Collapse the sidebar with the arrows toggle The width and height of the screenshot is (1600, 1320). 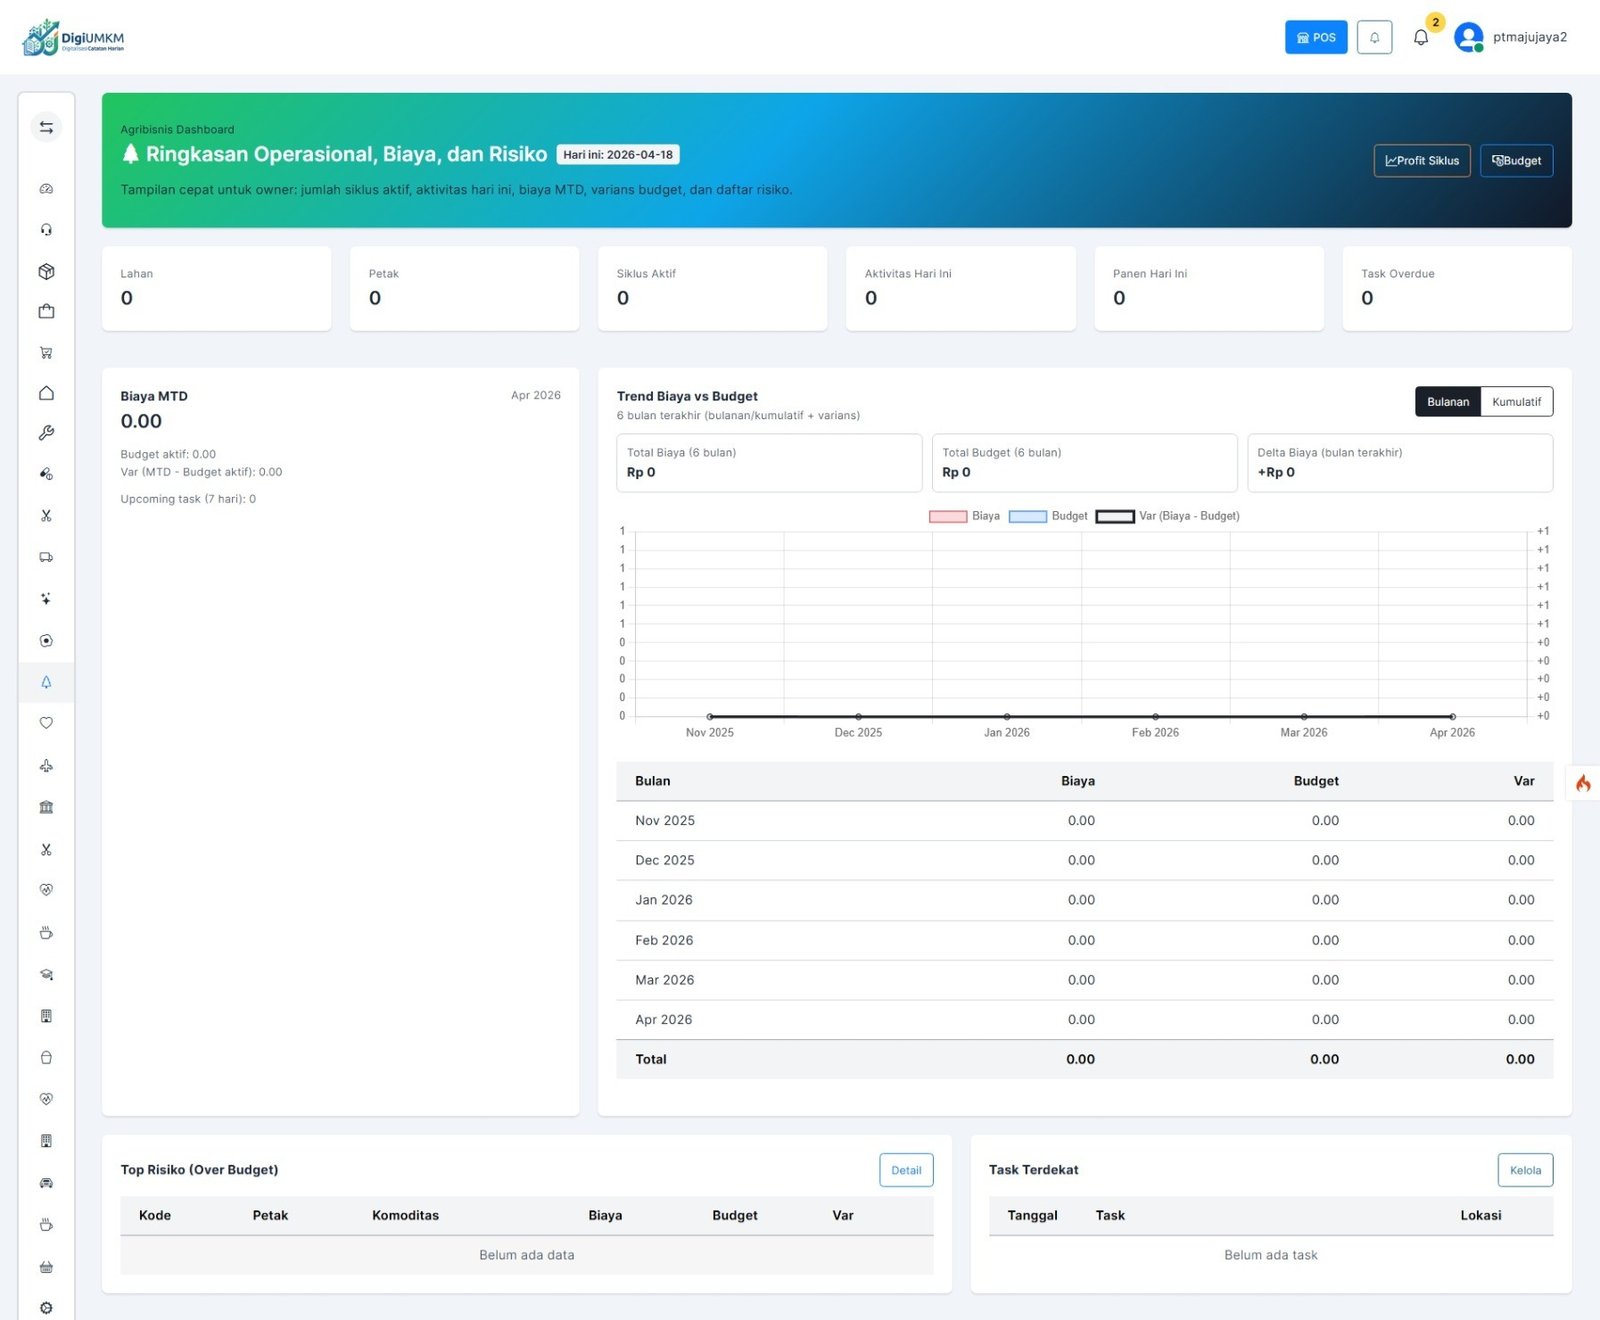pos(46,127)
